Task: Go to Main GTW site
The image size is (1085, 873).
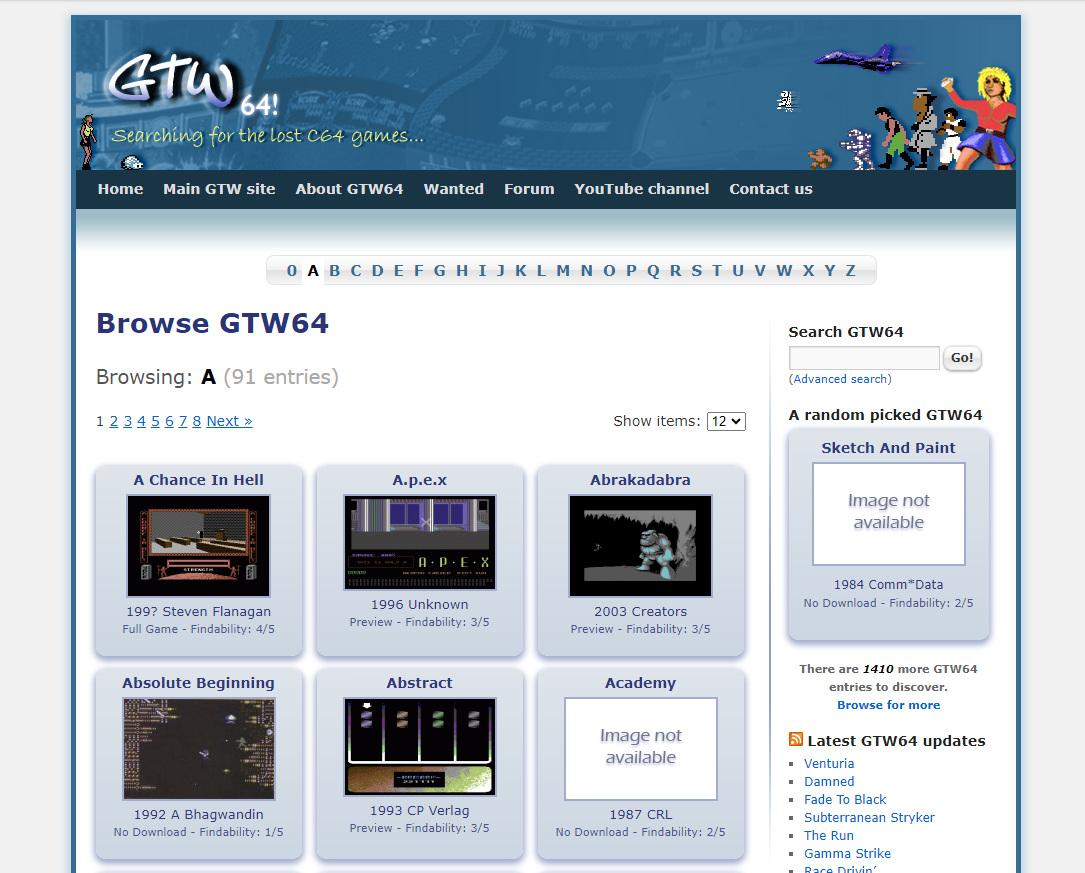Action: [219, 189]
